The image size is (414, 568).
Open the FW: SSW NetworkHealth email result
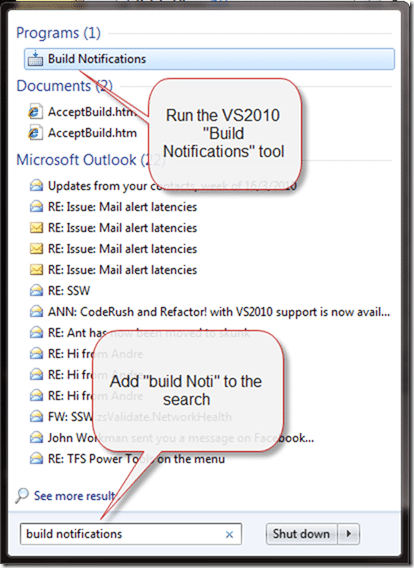pyautogui.click(x=139, y=417)
